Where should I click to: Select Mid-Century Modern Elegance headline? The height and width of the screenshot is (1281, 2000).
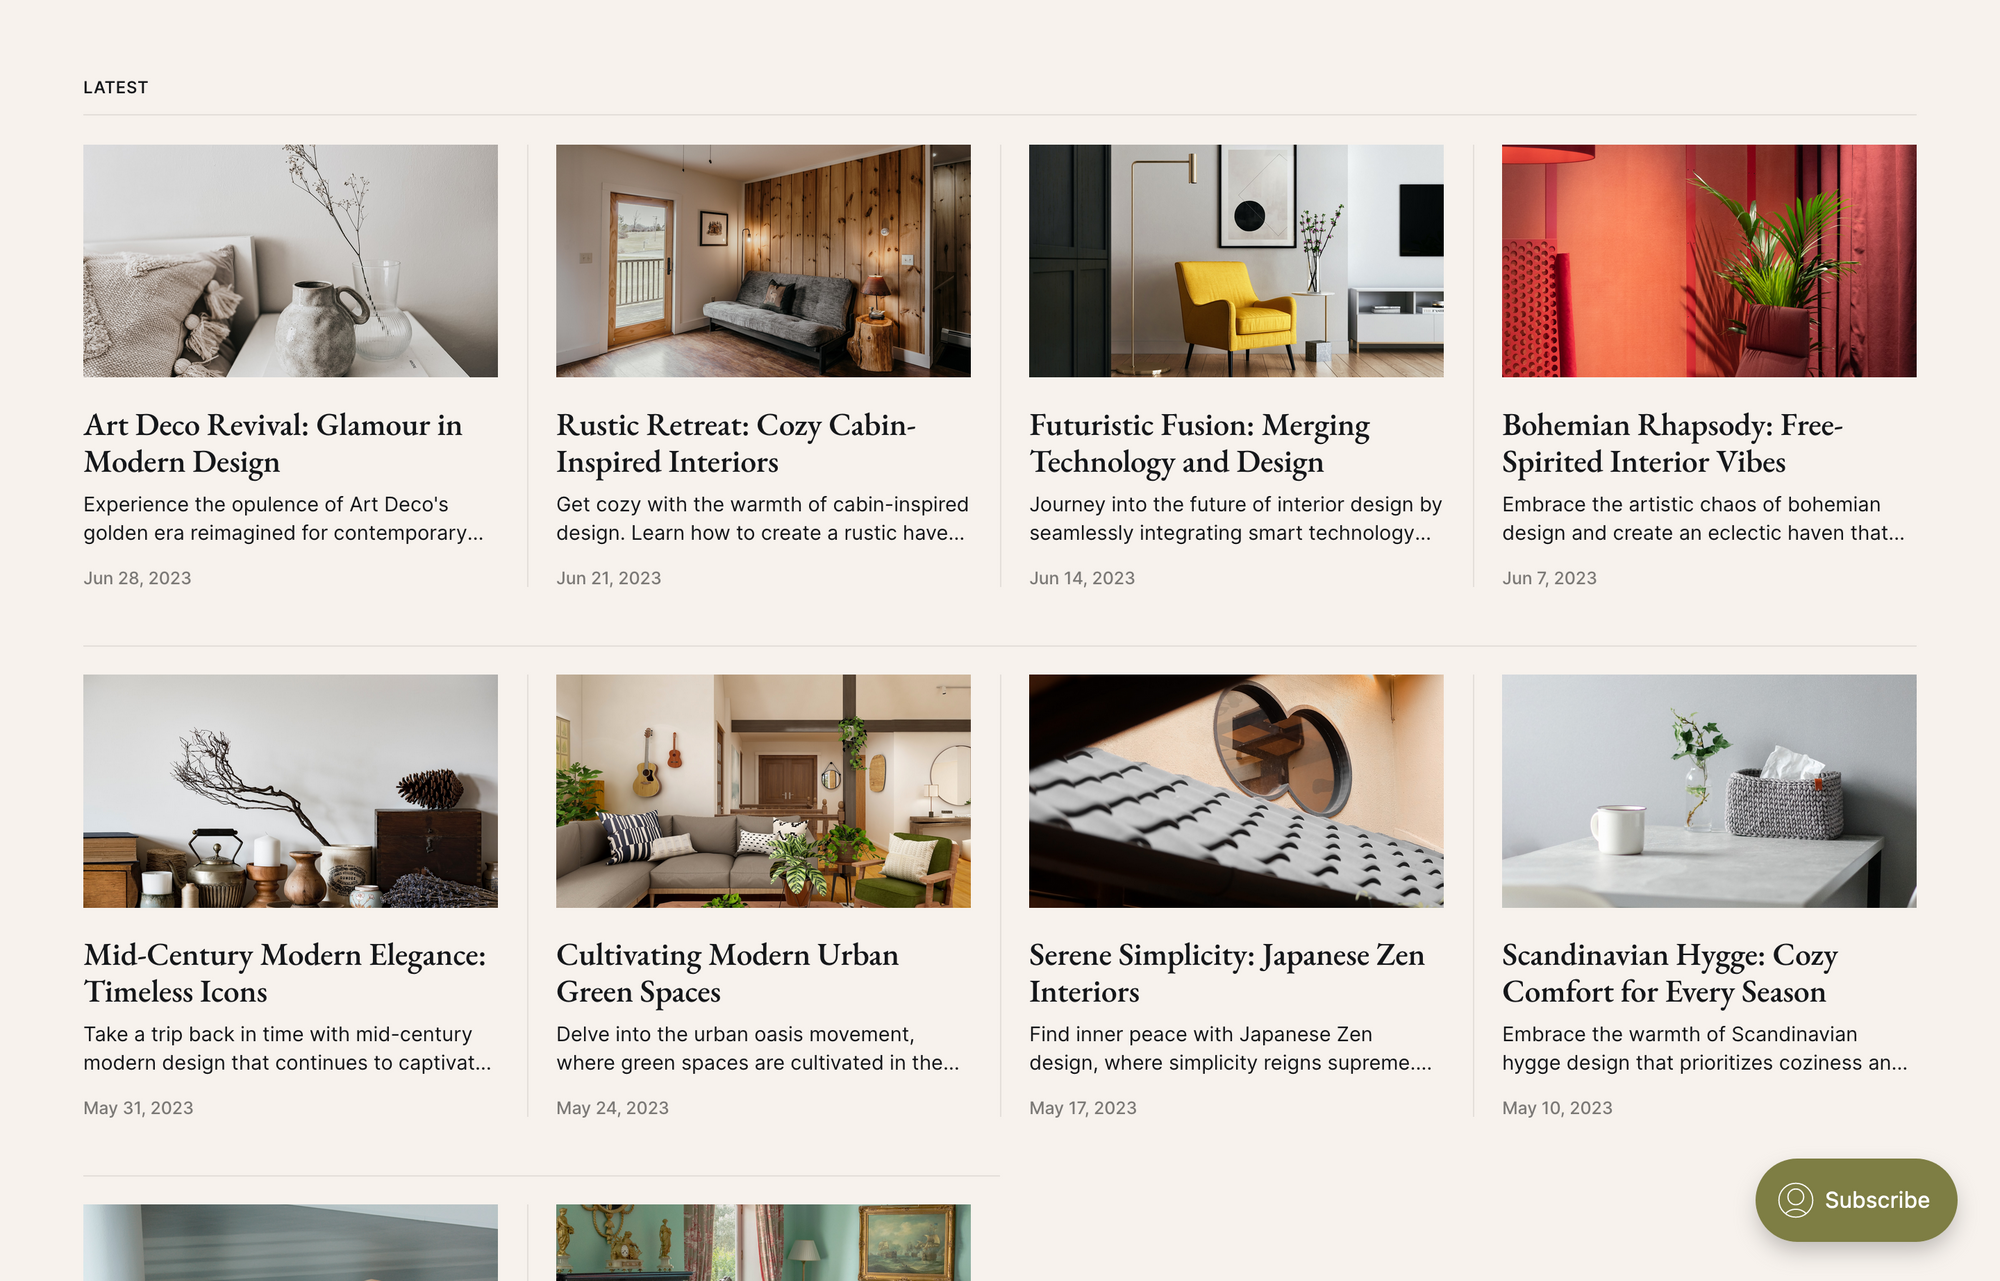coord(285,973)
